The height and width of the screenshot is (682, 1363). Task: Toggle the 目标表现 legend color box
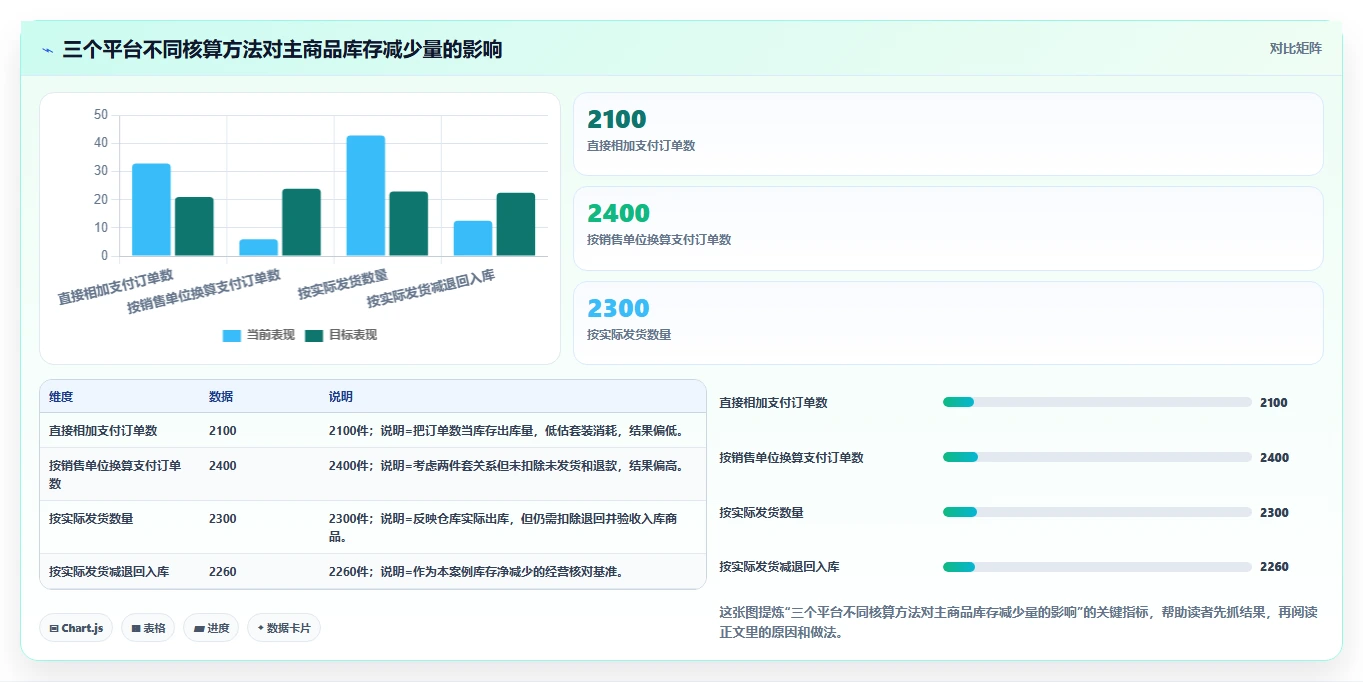tap(314, 336)
